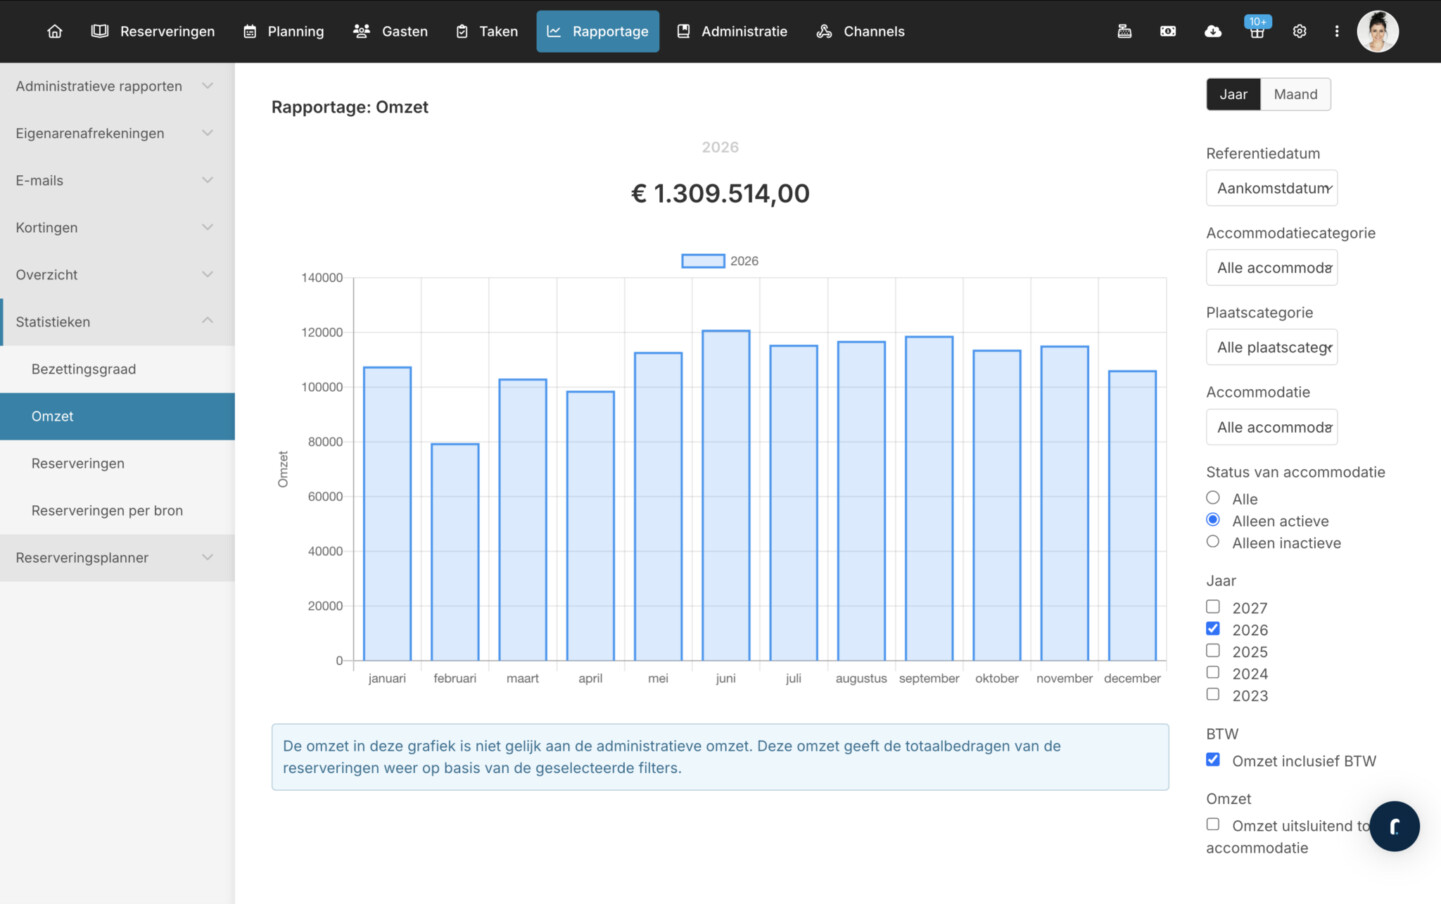Image resolution: width=1441 pixels, height=904 pixels.
Task: Open the floating chat widget button
Action: tap(1394, 826)
